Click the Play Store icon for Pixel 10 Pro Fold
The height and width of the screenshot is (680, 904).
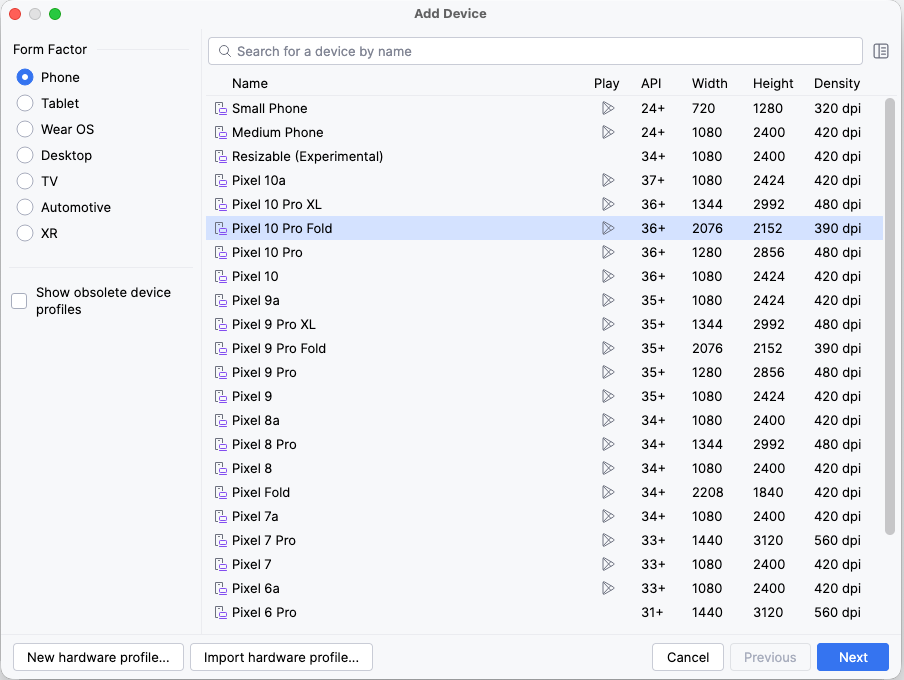(x=608, y=228)
